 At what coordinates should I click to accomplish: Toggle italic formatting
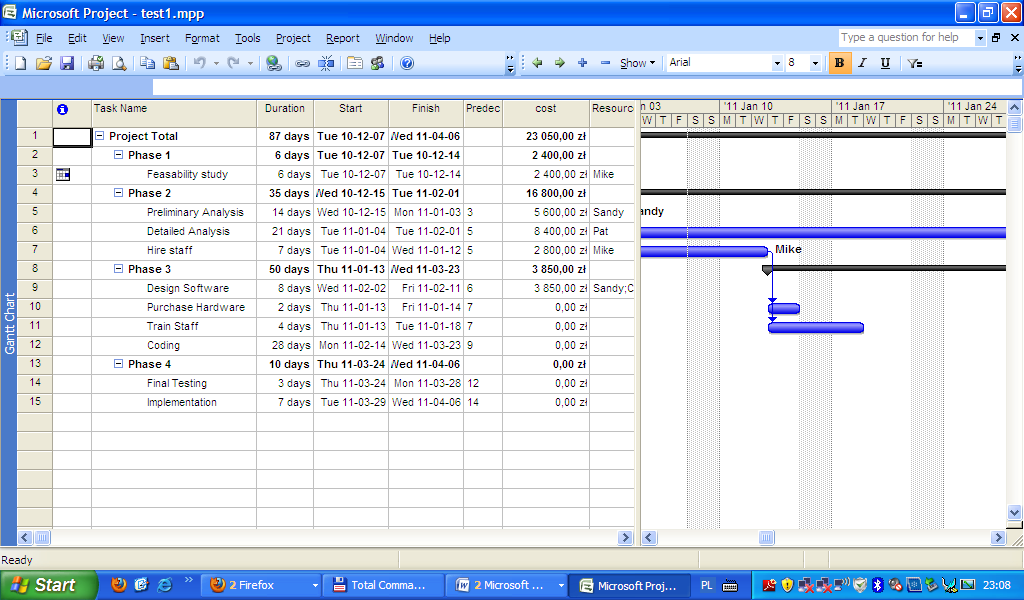point(863,63)
